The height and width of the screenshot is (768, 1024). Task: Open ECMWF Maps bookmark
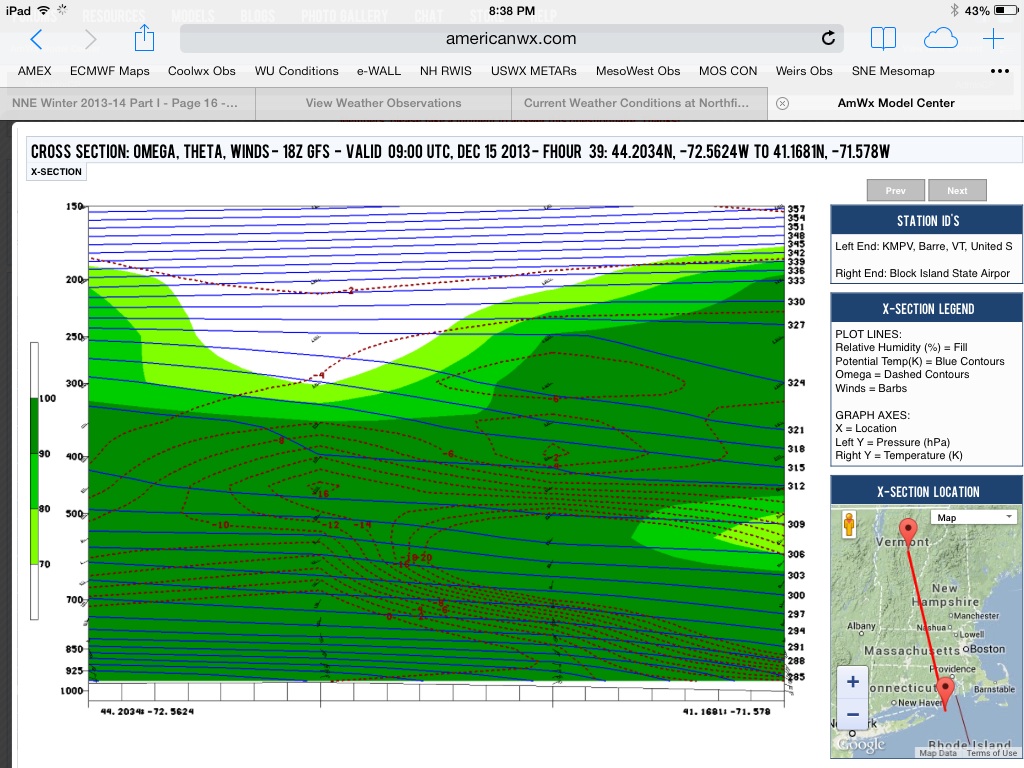[x=109, y=71]
